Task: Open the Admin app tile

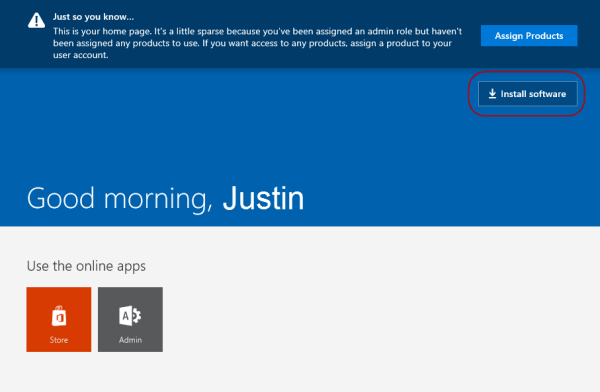Action: click(x=130, y=319)
